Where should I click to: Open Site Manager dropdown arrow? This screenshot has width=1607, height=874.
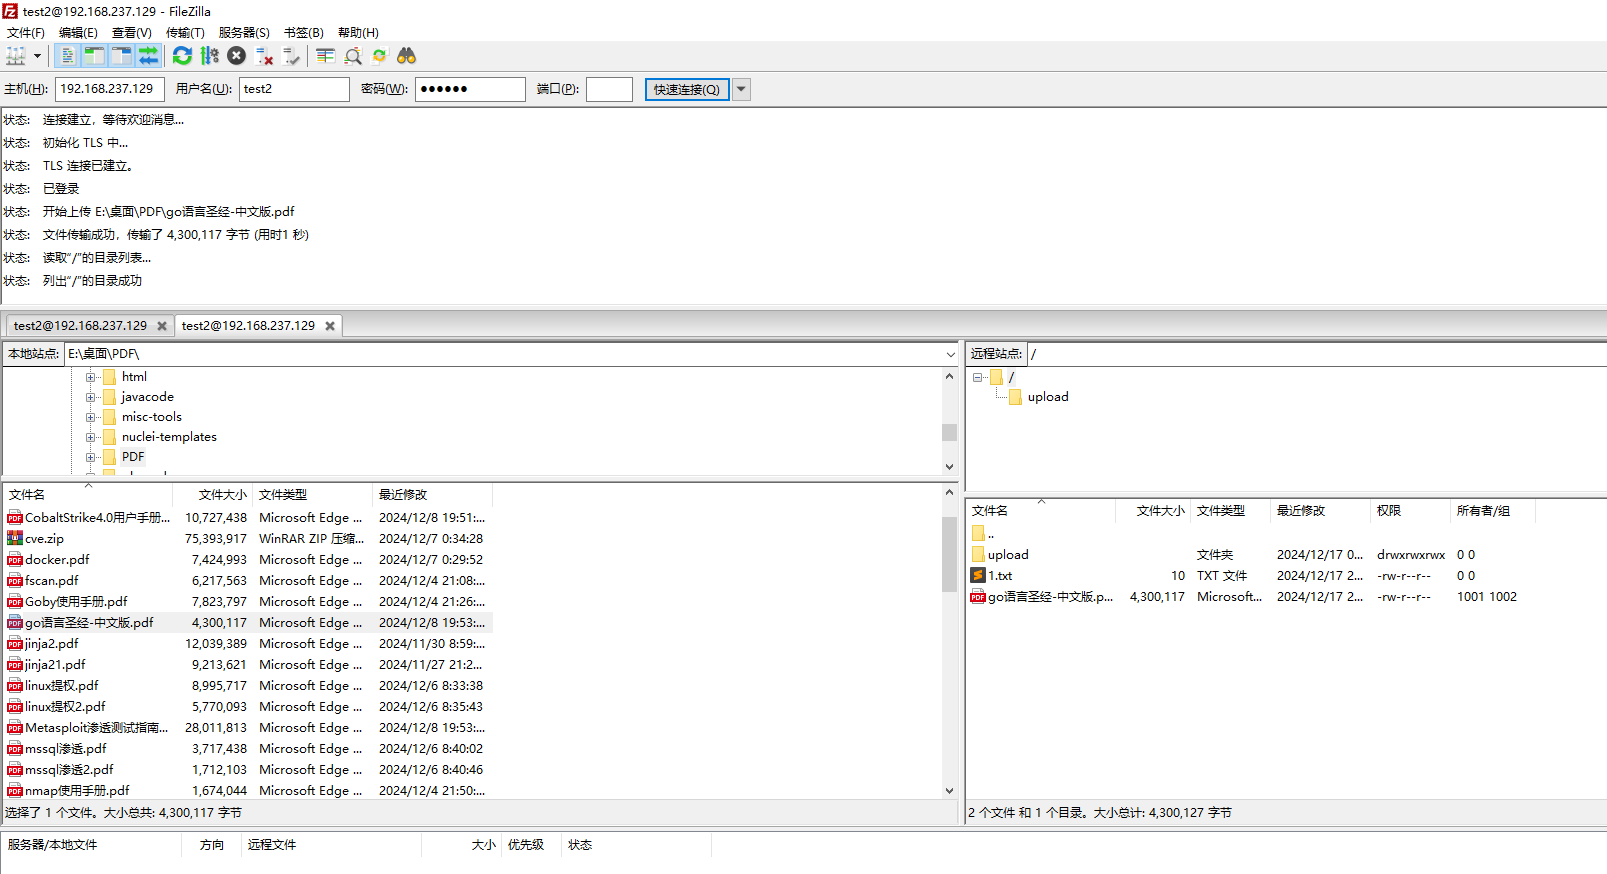pos(37,56)
